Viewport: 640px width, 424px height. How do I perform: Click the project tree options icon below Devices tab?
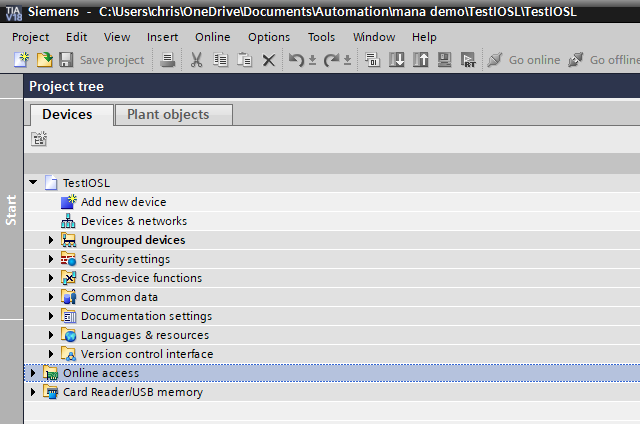[x=39, y=139]
